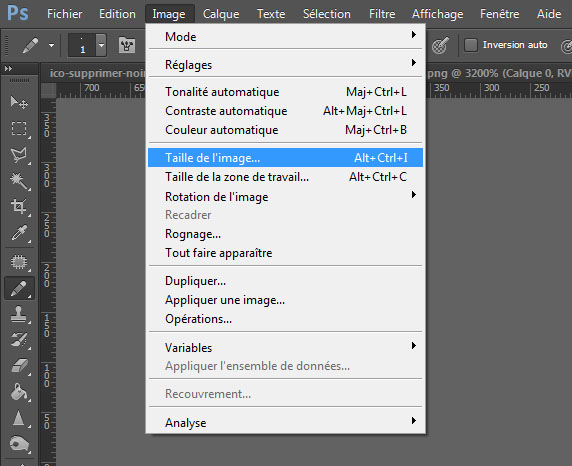
Task: Select the Clone Stamp tool
Action: (19, 314)
